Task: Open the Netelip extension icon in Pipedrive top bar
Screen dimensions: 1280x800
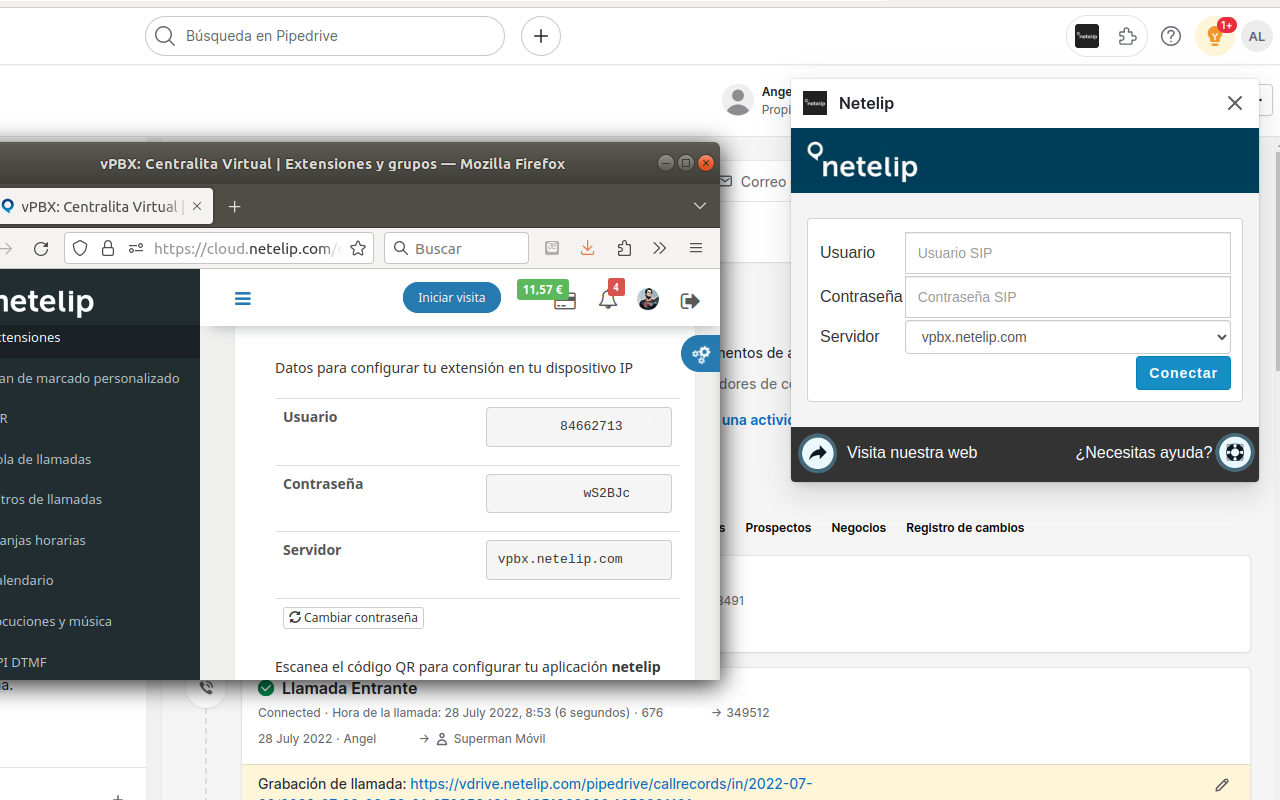Action: pos(1087,36)
